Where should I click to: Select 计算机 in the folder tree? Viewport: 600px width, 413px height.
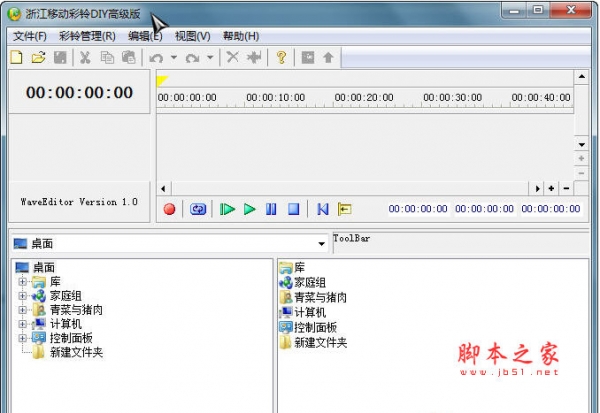pyautogui.click(x=65, y=324)
